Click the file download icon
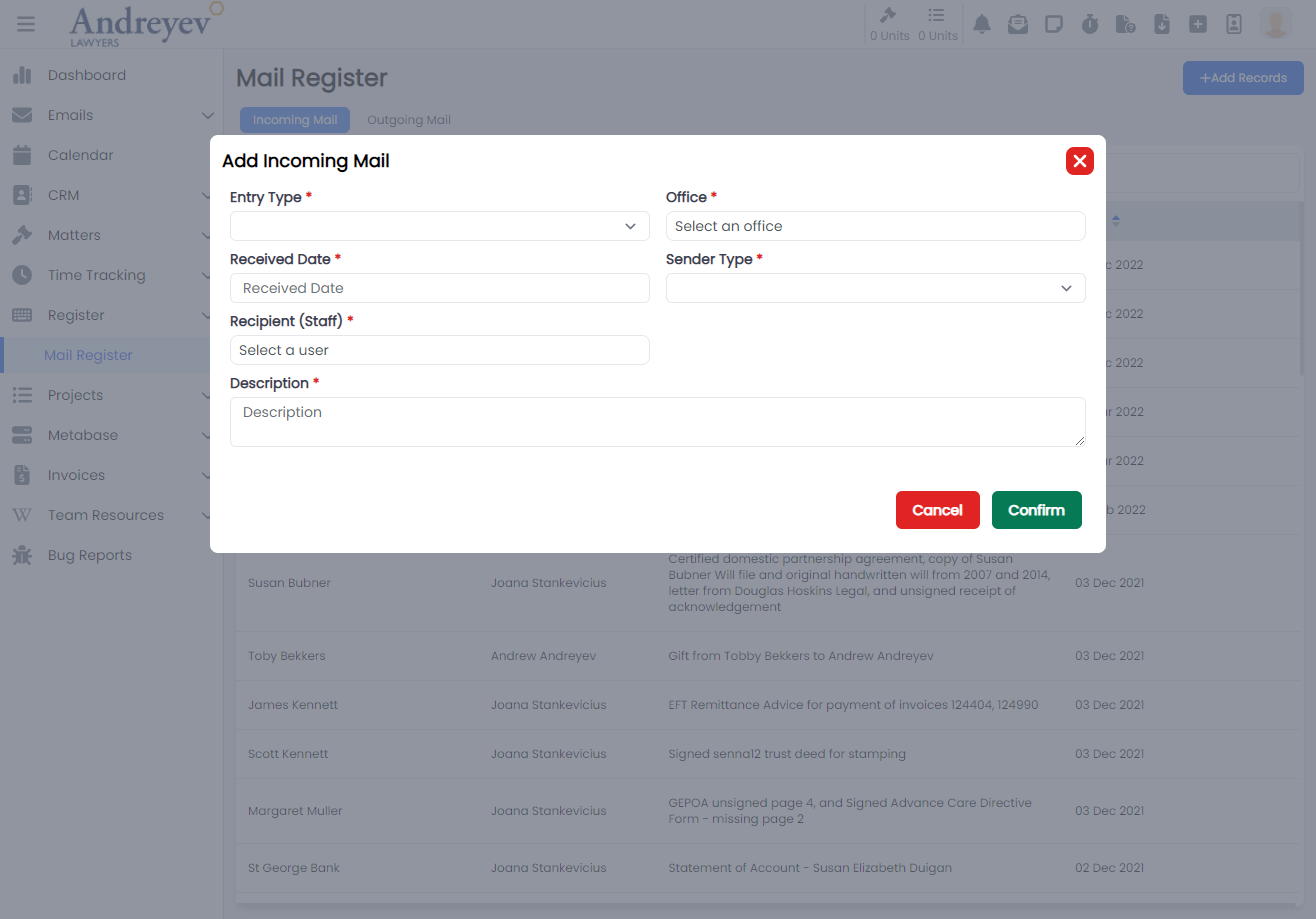This screenshot has height=919, width=1316. (x=1162, y=24)
